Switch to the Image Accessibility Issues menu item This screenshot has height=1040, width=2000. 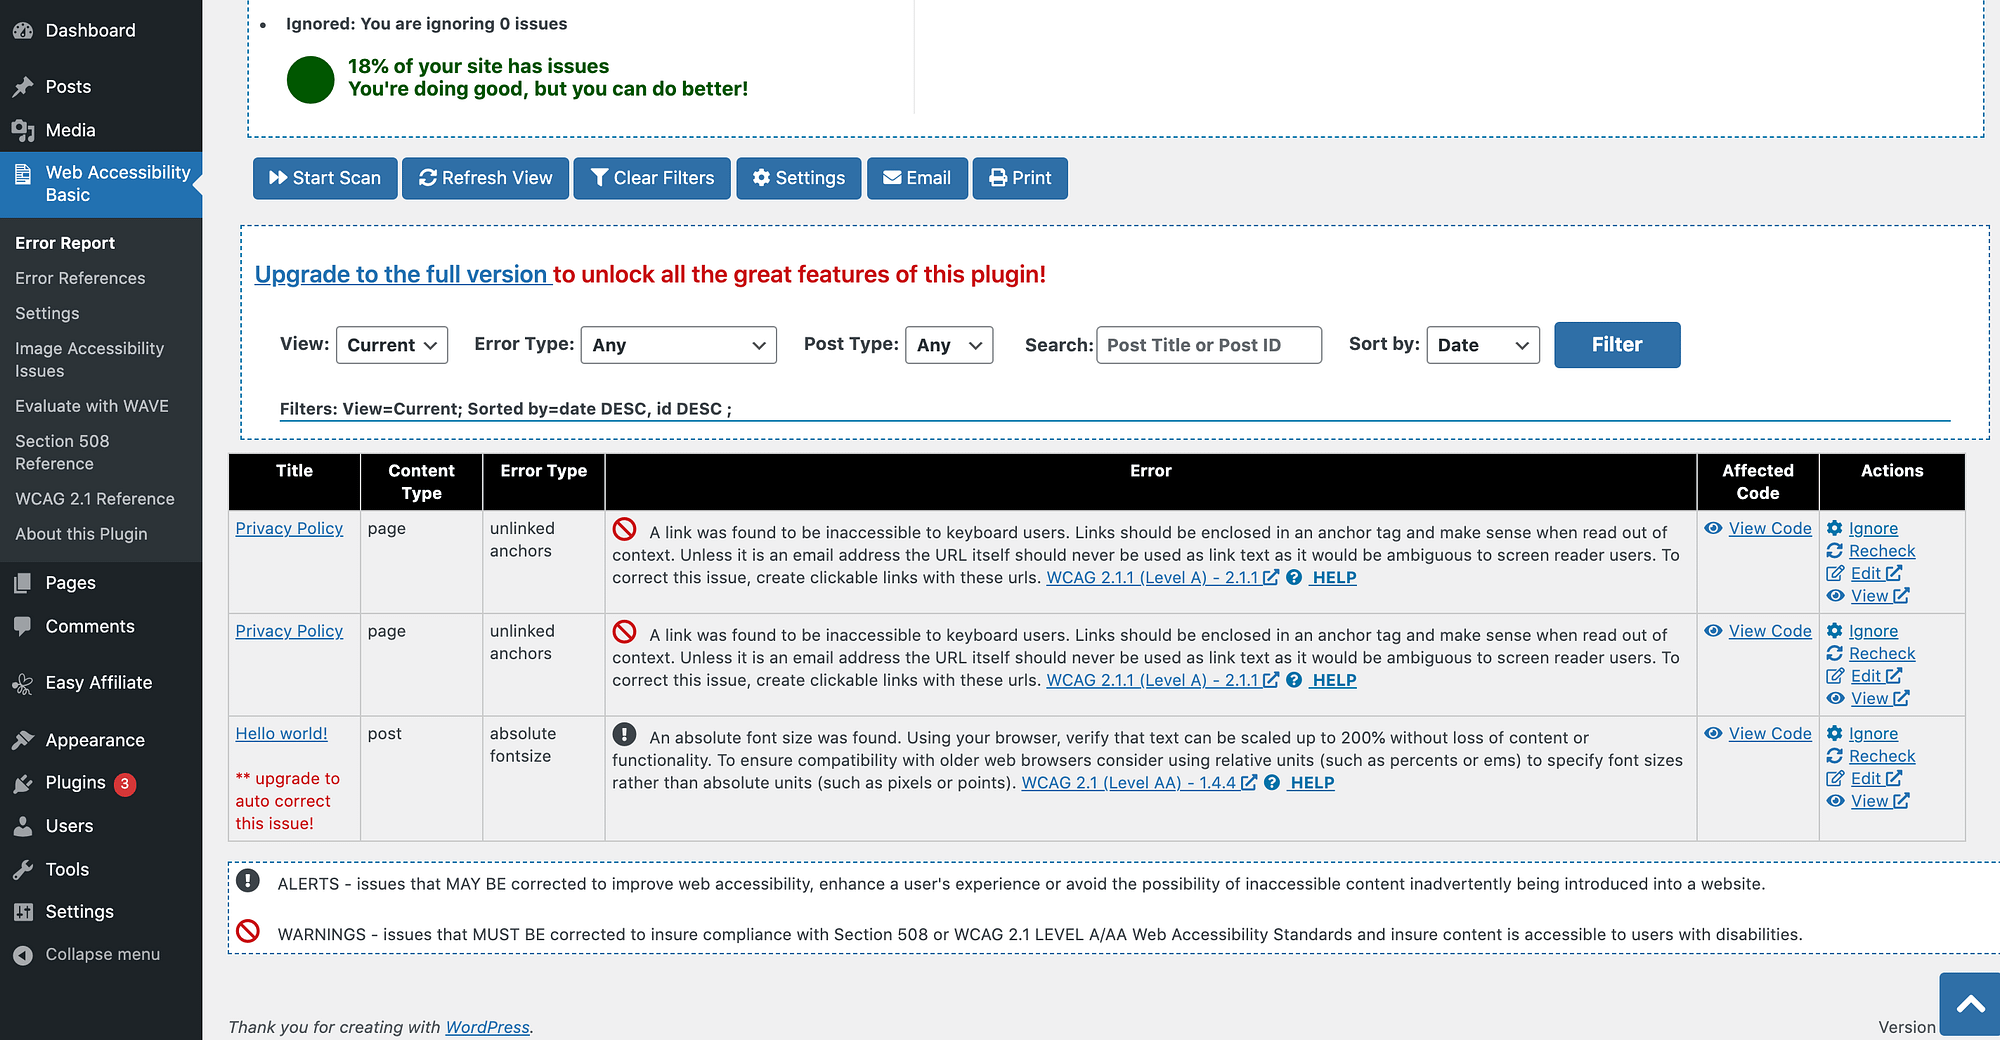coord(89,359)
